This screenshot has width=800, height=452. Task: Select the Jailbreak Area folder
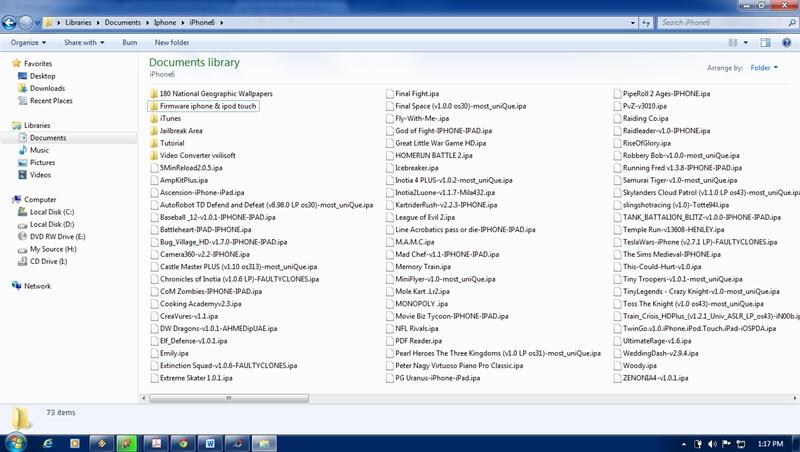tap(181, 131)
